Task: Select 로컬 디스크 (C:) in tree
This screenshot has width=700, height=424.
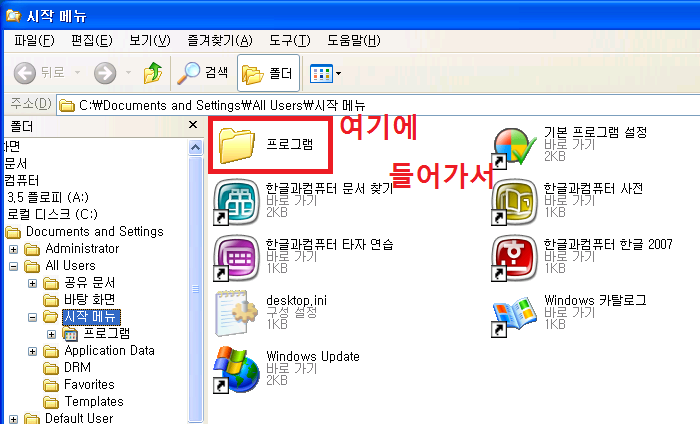Action: point(52,215)
